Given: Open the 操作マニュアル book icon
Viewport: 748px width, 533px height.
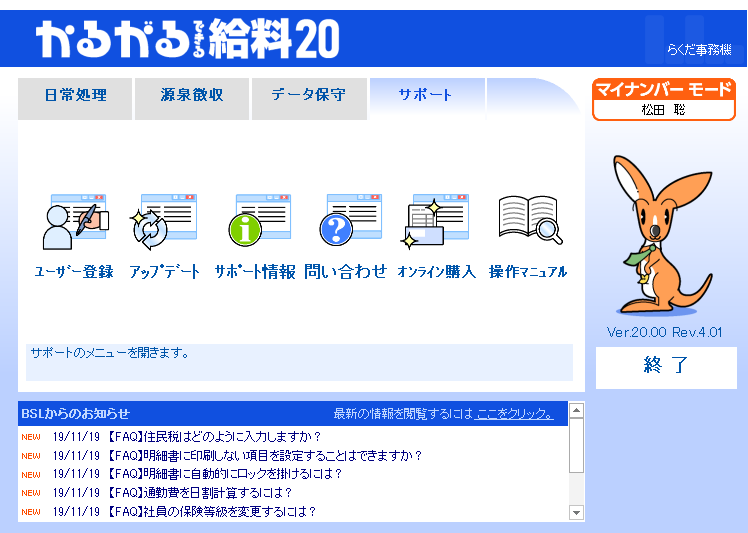Looking at the screenshot, I should point(530,220).
